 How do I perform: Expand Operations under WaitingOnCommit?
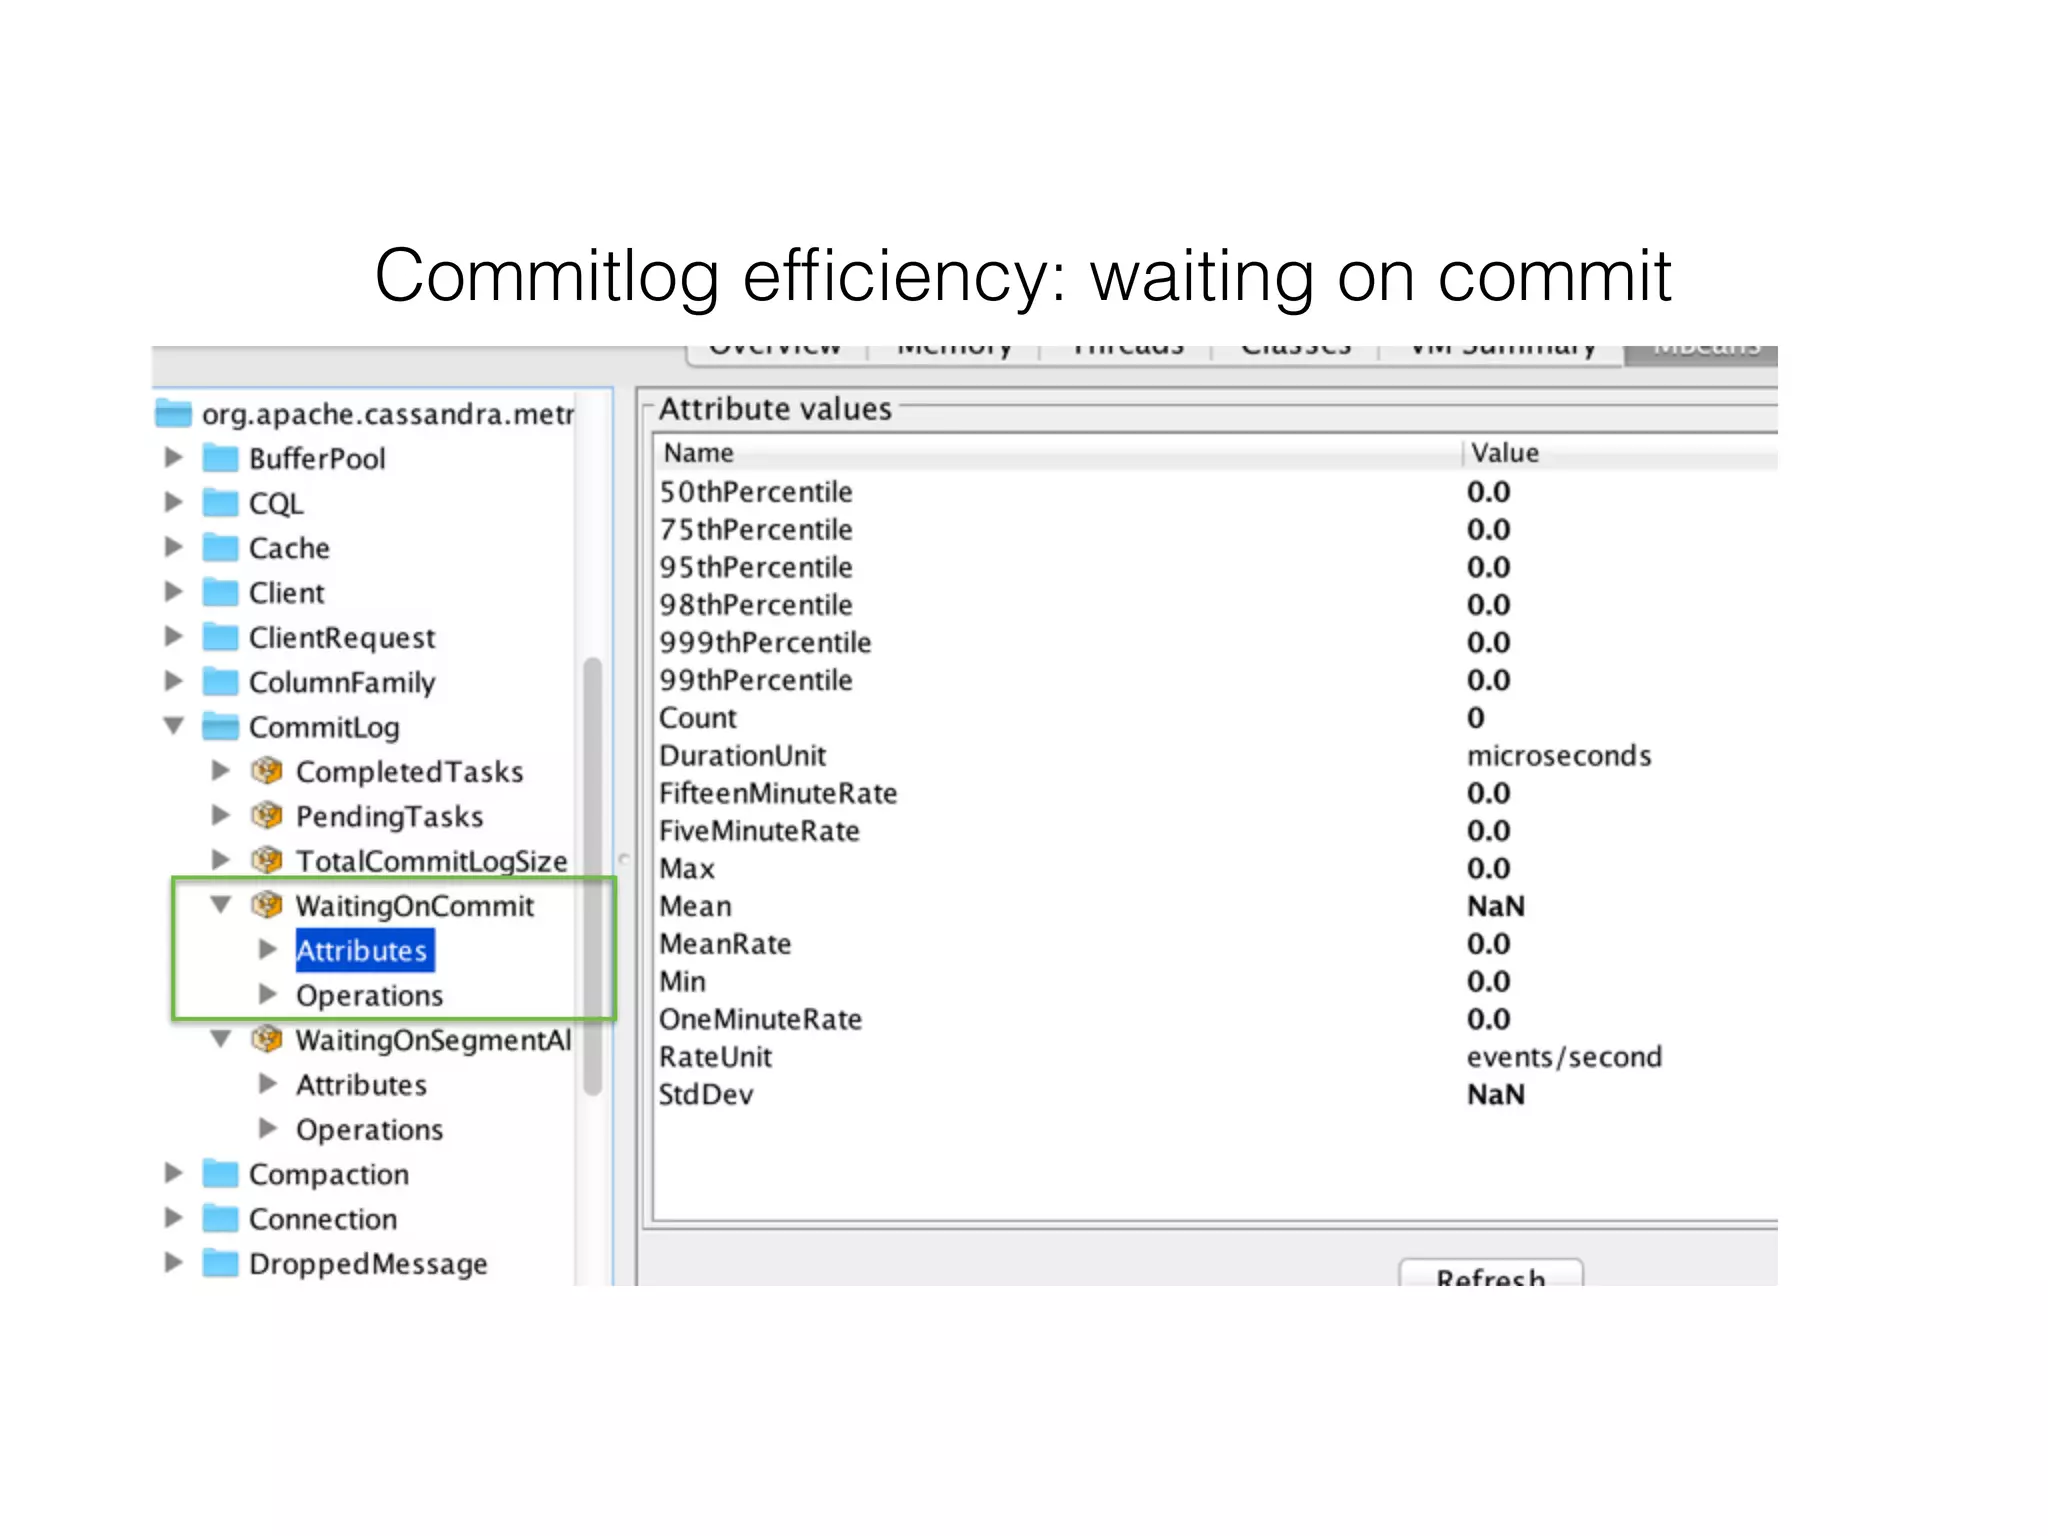268,994
